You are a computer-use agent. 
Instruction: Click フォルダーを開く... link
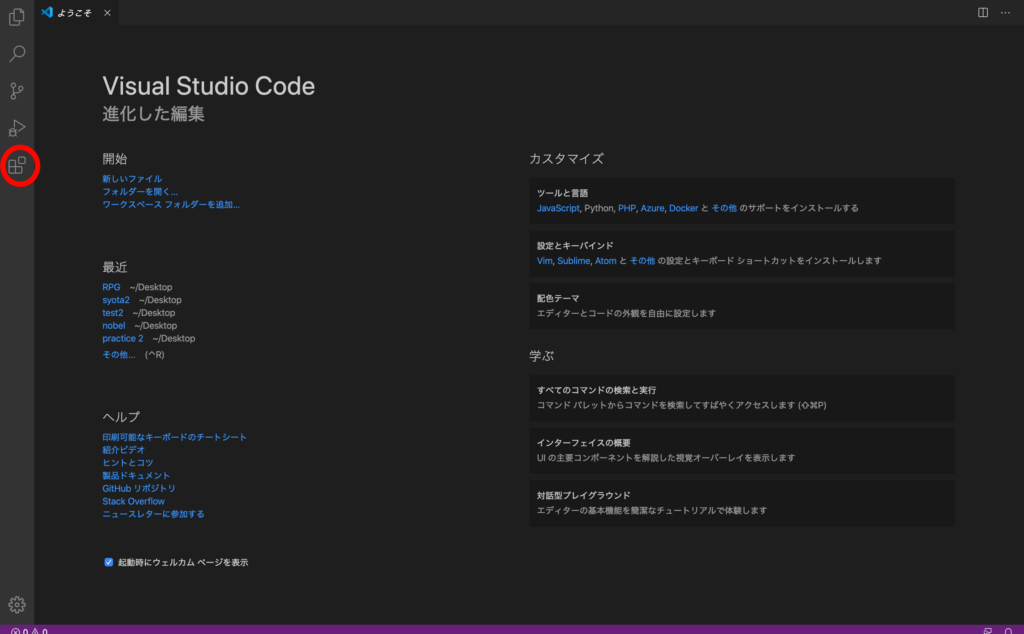tap(140, 191)
